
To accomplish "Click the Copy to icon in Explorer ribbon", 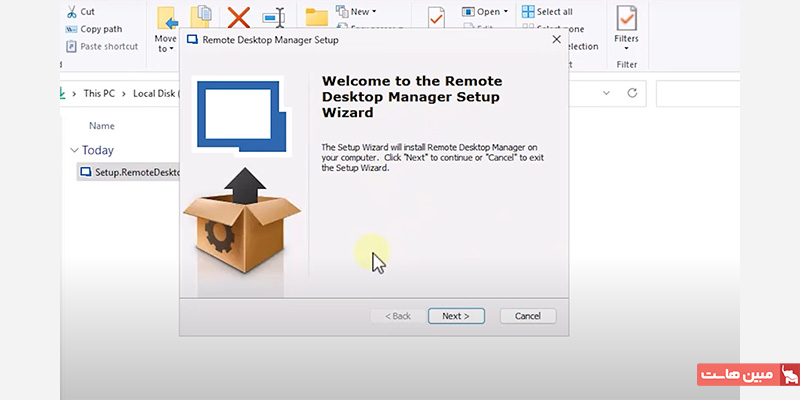I will click(201, 17).
